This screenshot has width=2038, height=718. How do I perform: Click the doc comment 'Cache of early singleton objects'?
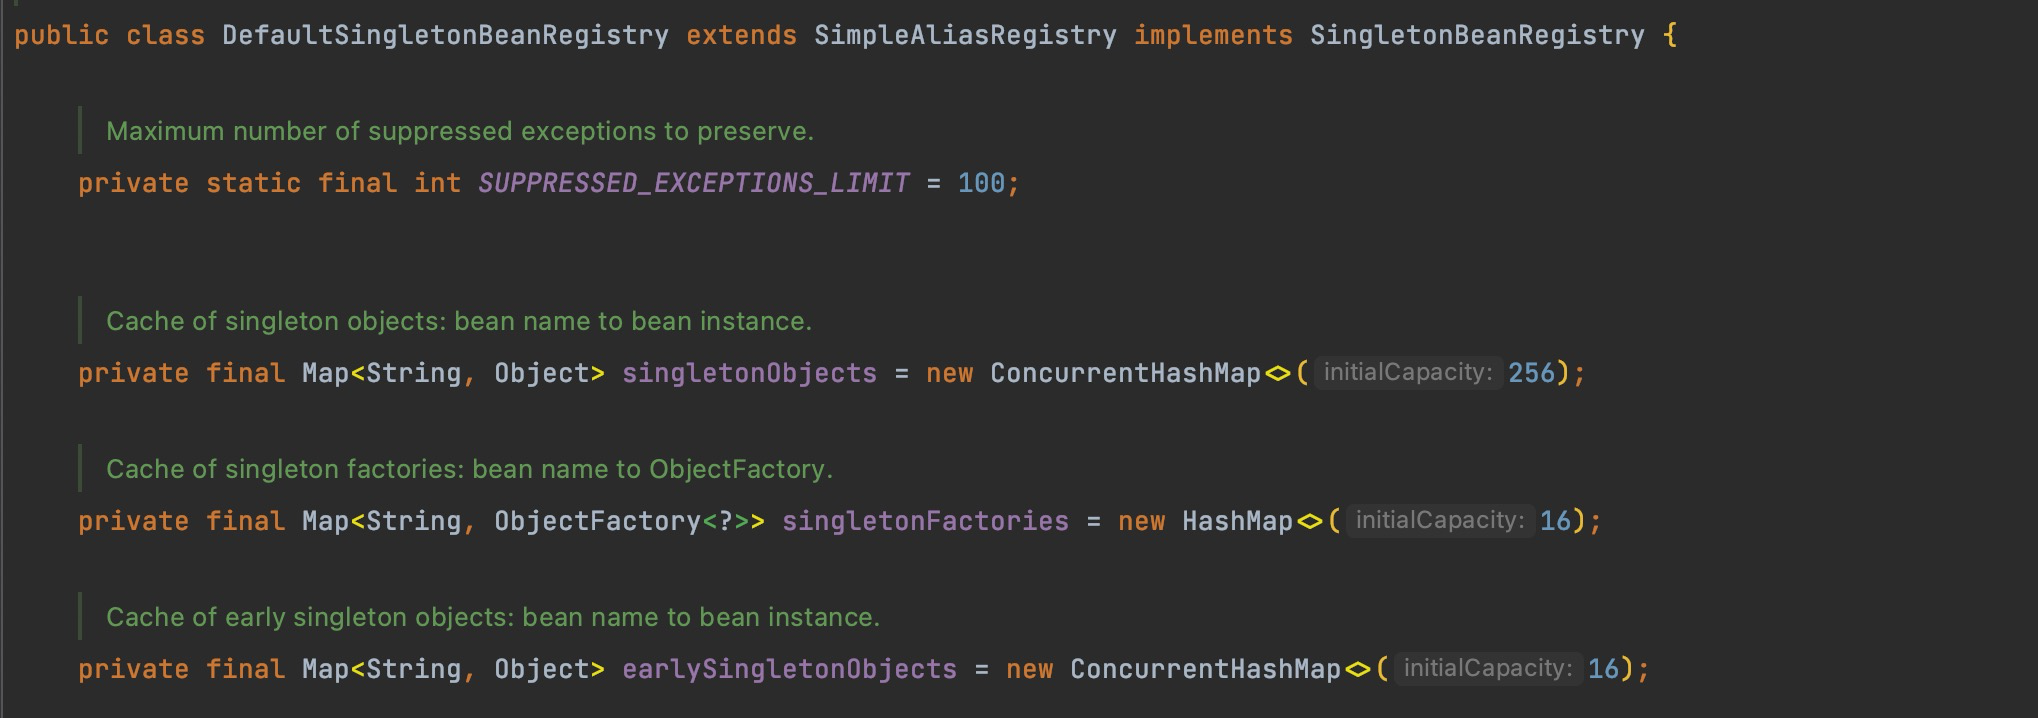(493, 617)
